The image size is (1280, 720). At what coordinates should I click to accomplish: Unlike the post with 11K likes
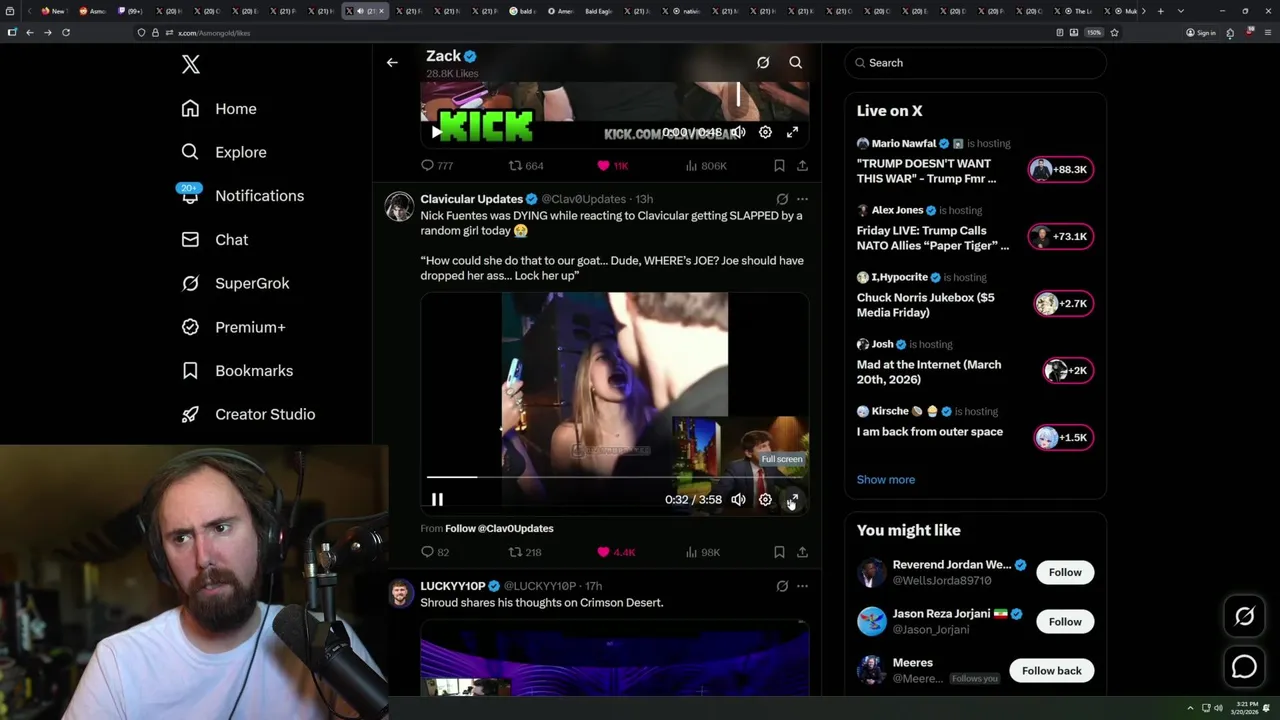tap(612, 166)
